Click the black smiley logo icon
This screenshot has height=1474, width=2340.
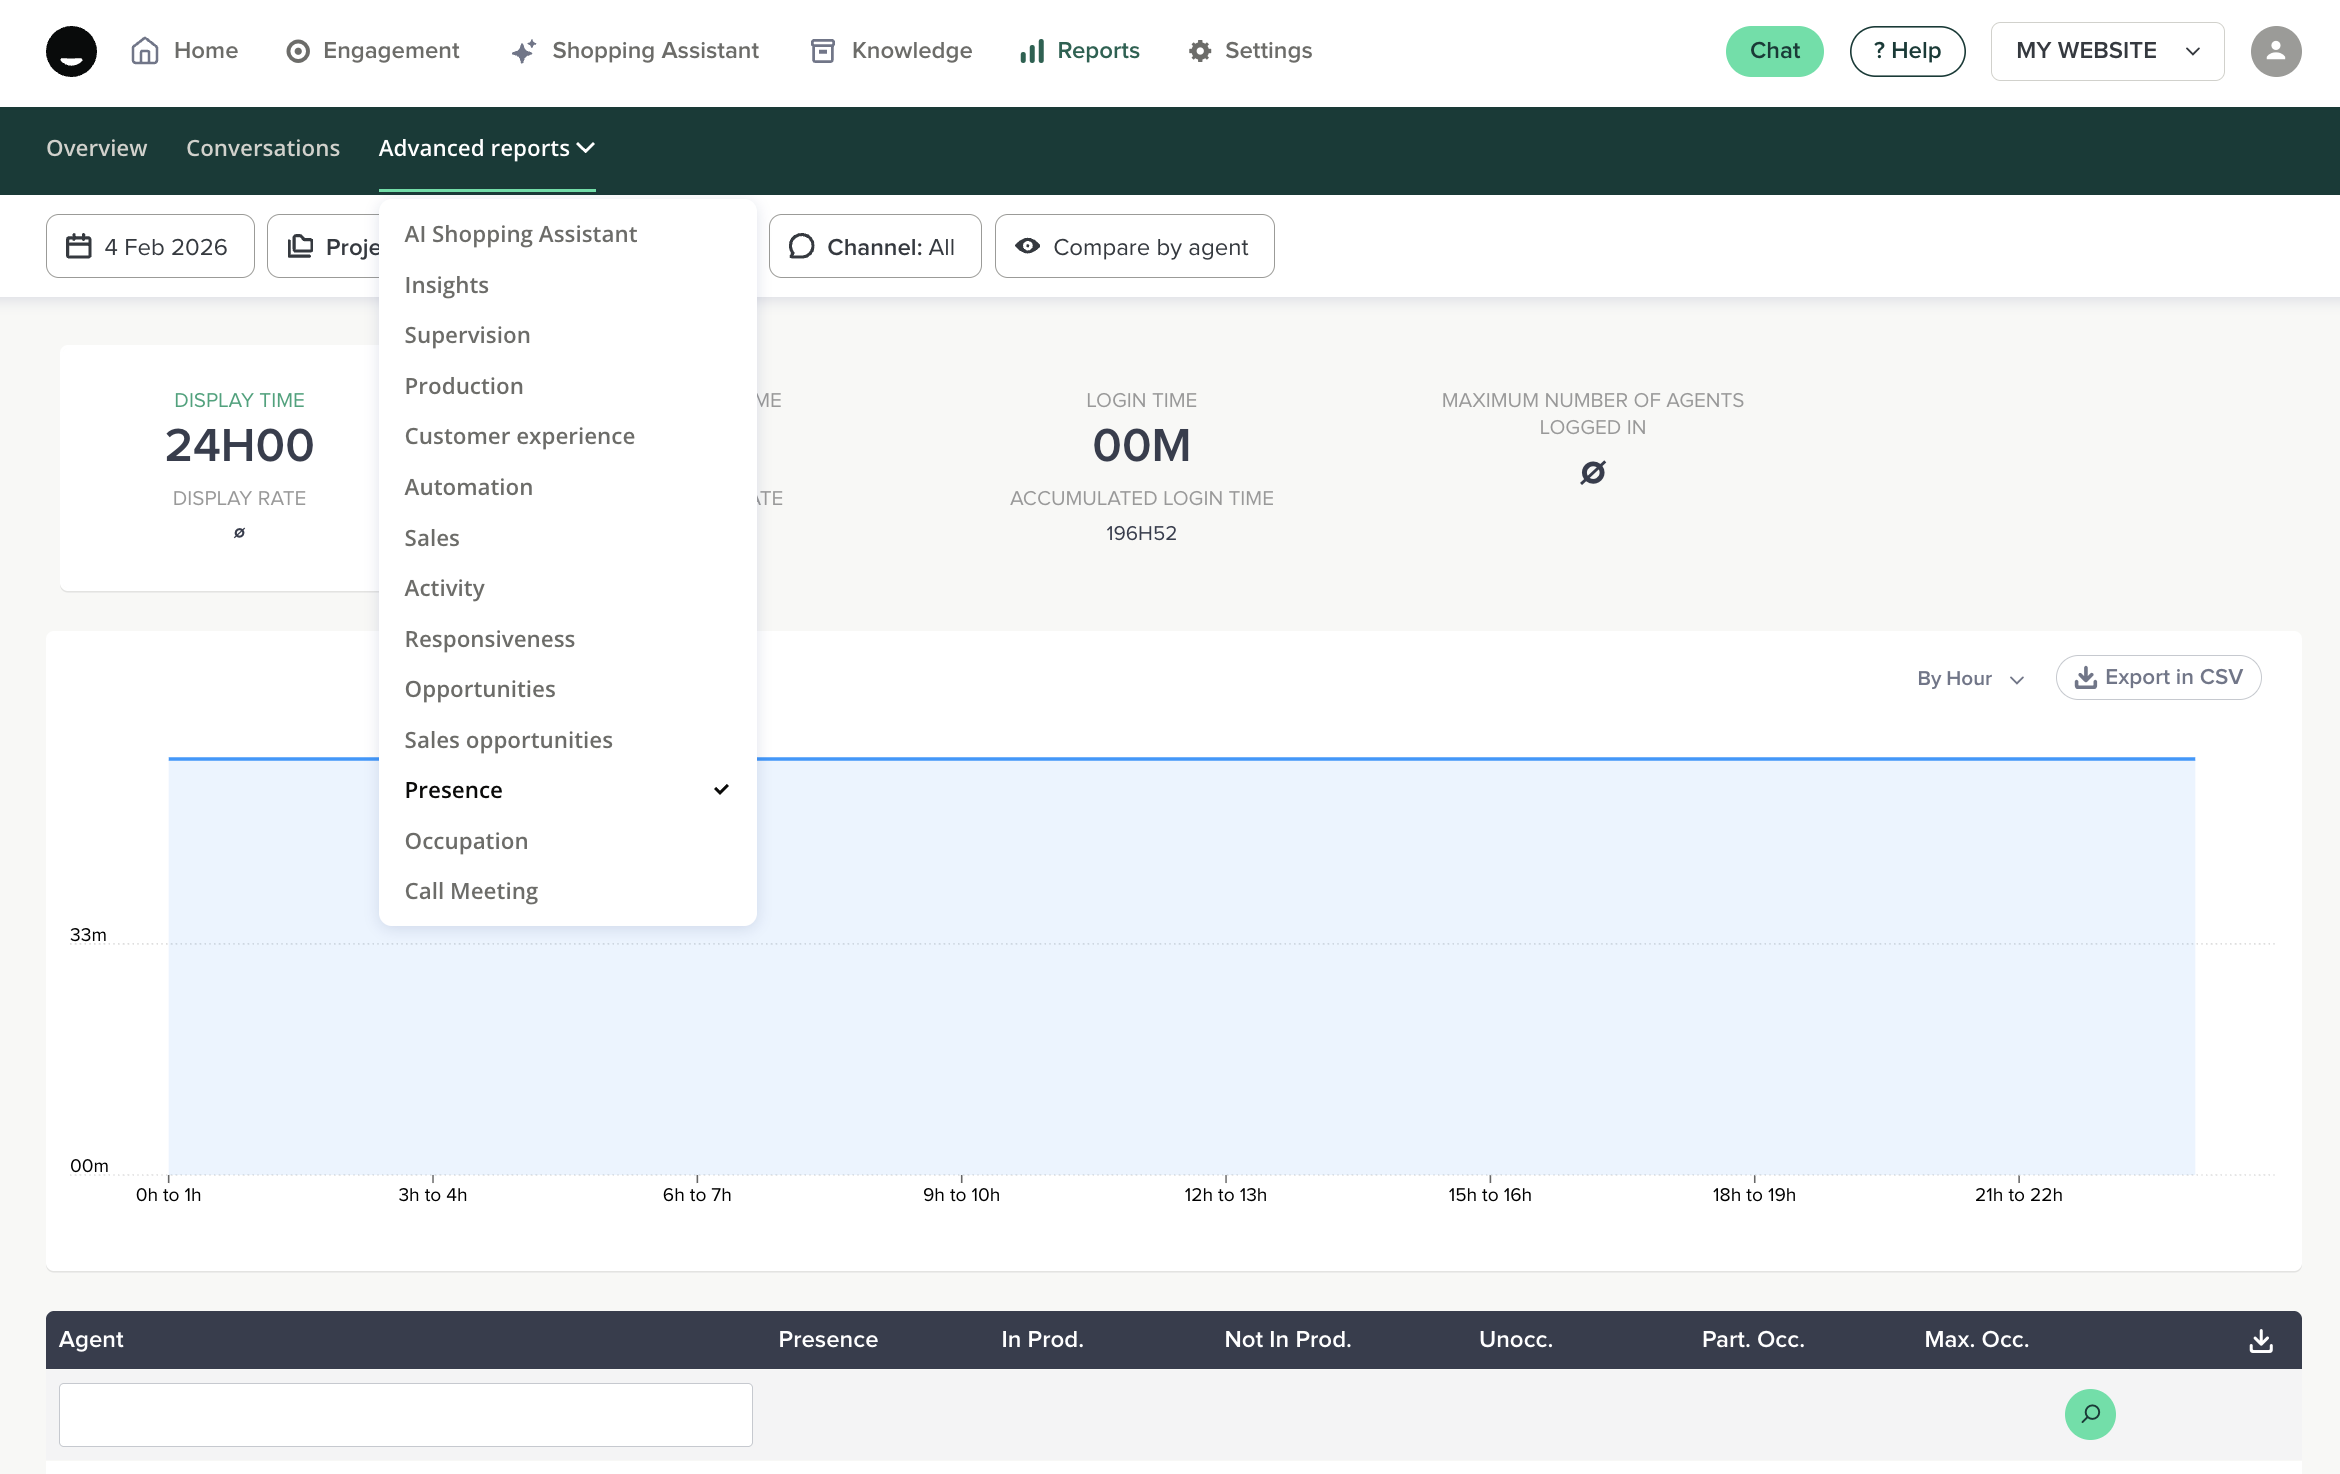71,51
